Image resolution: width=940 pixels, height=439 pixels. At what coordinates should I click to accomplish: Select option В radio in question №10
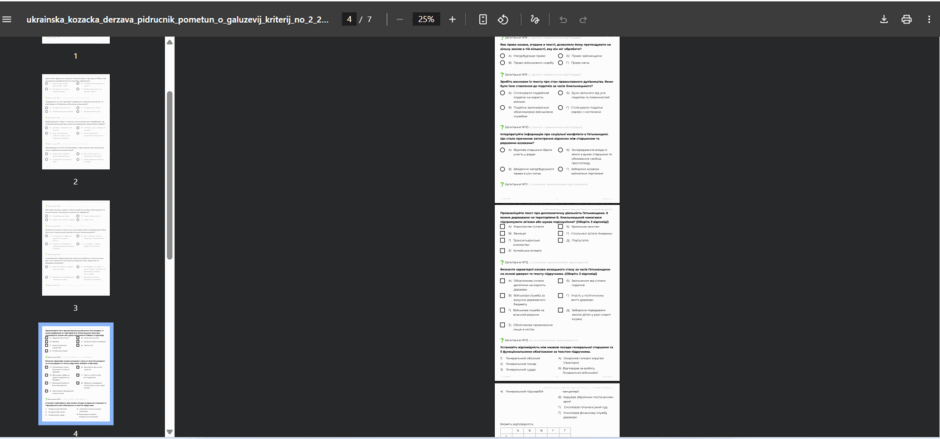[x=502, y=169]
